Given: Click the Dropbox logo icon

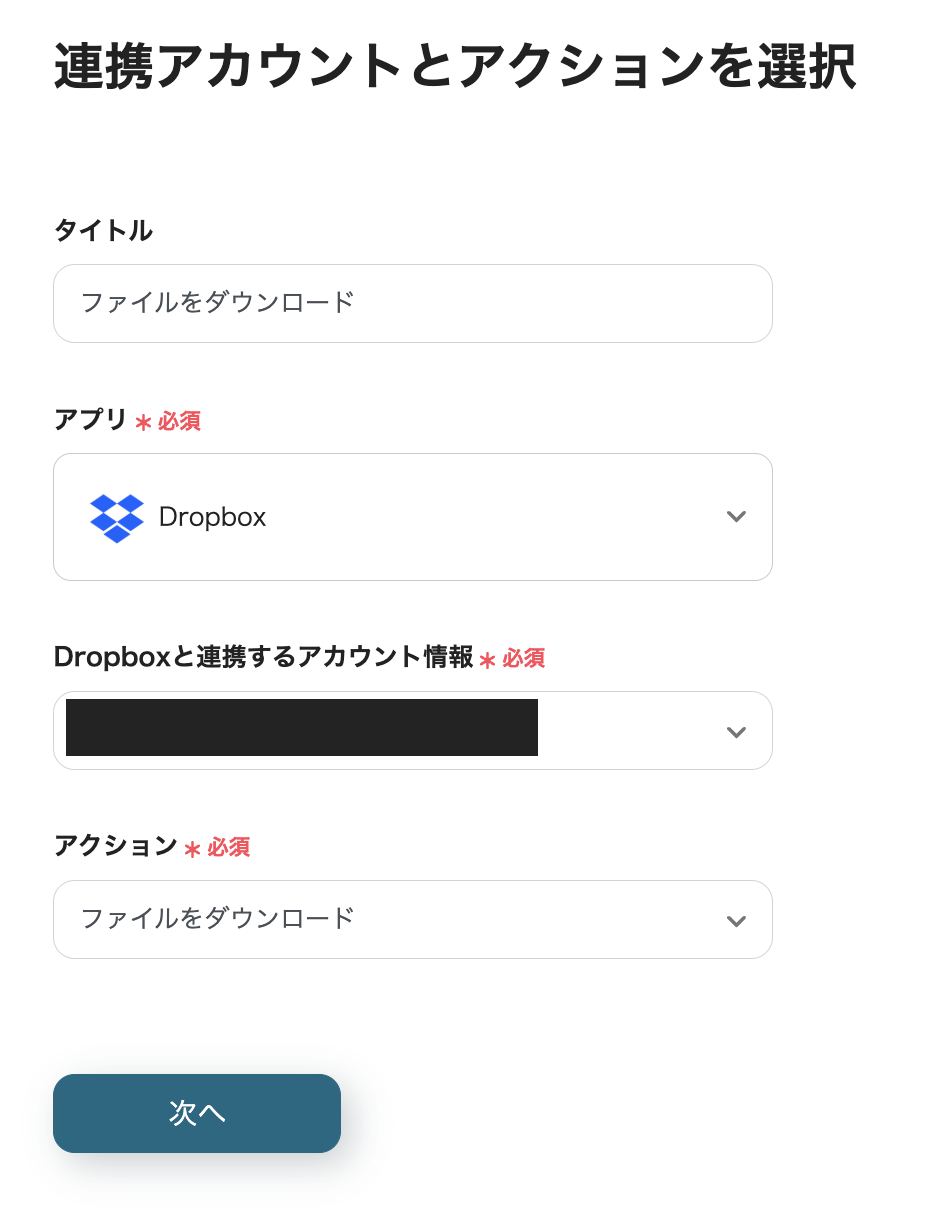Looking at the screenshot, I should pos(117,517).
